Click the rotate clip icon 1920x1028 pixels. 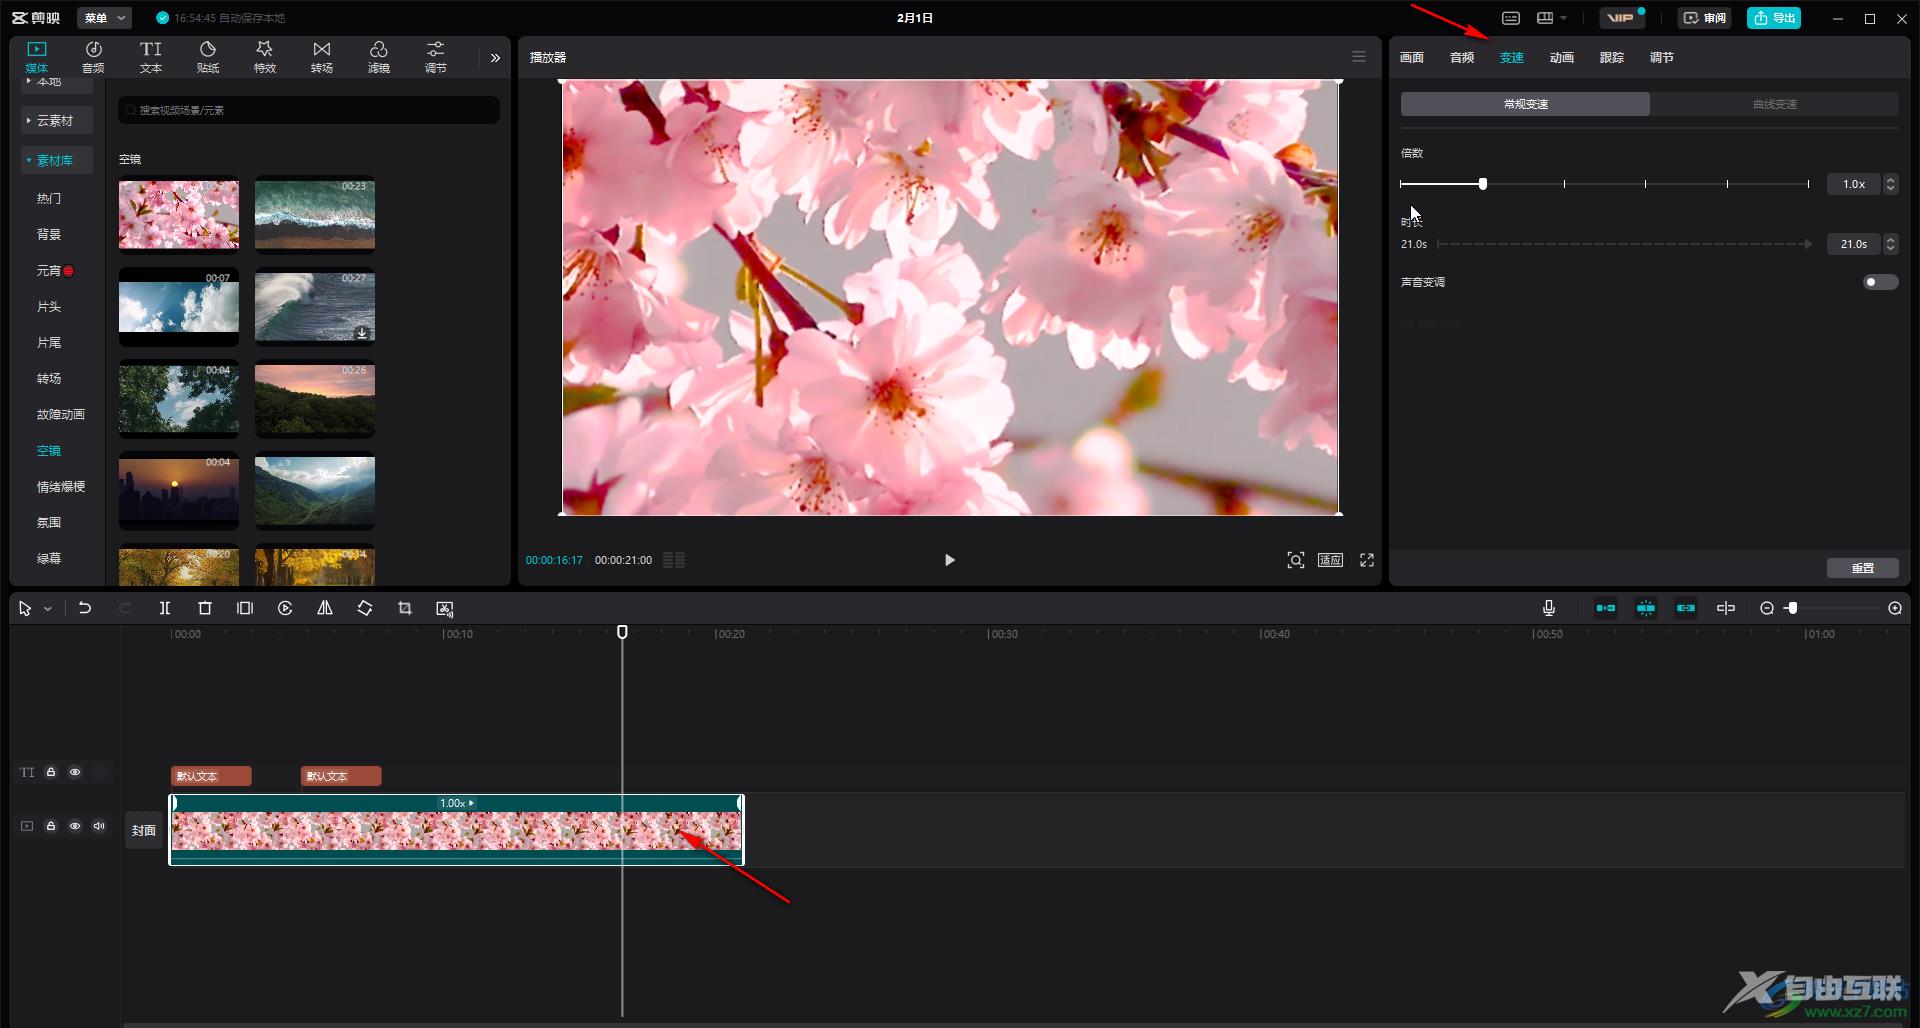365,608
